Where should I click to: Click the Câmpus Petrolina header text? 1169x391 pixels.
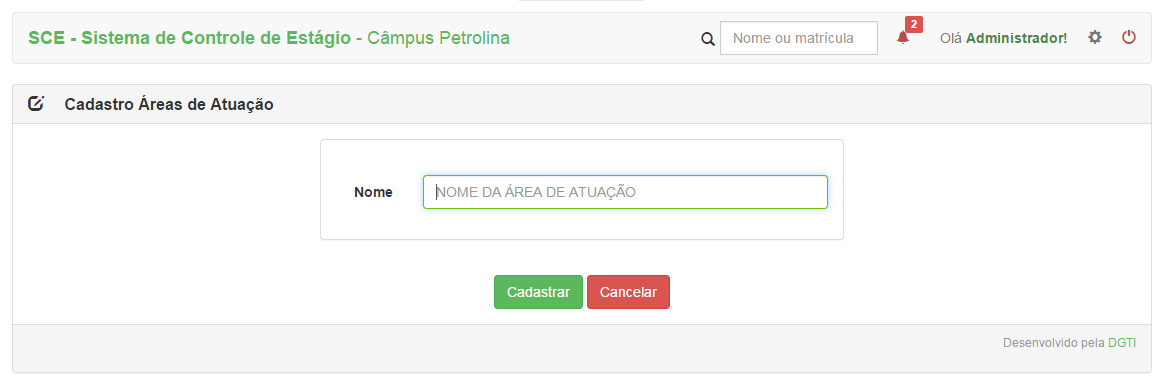click(438, 38)
